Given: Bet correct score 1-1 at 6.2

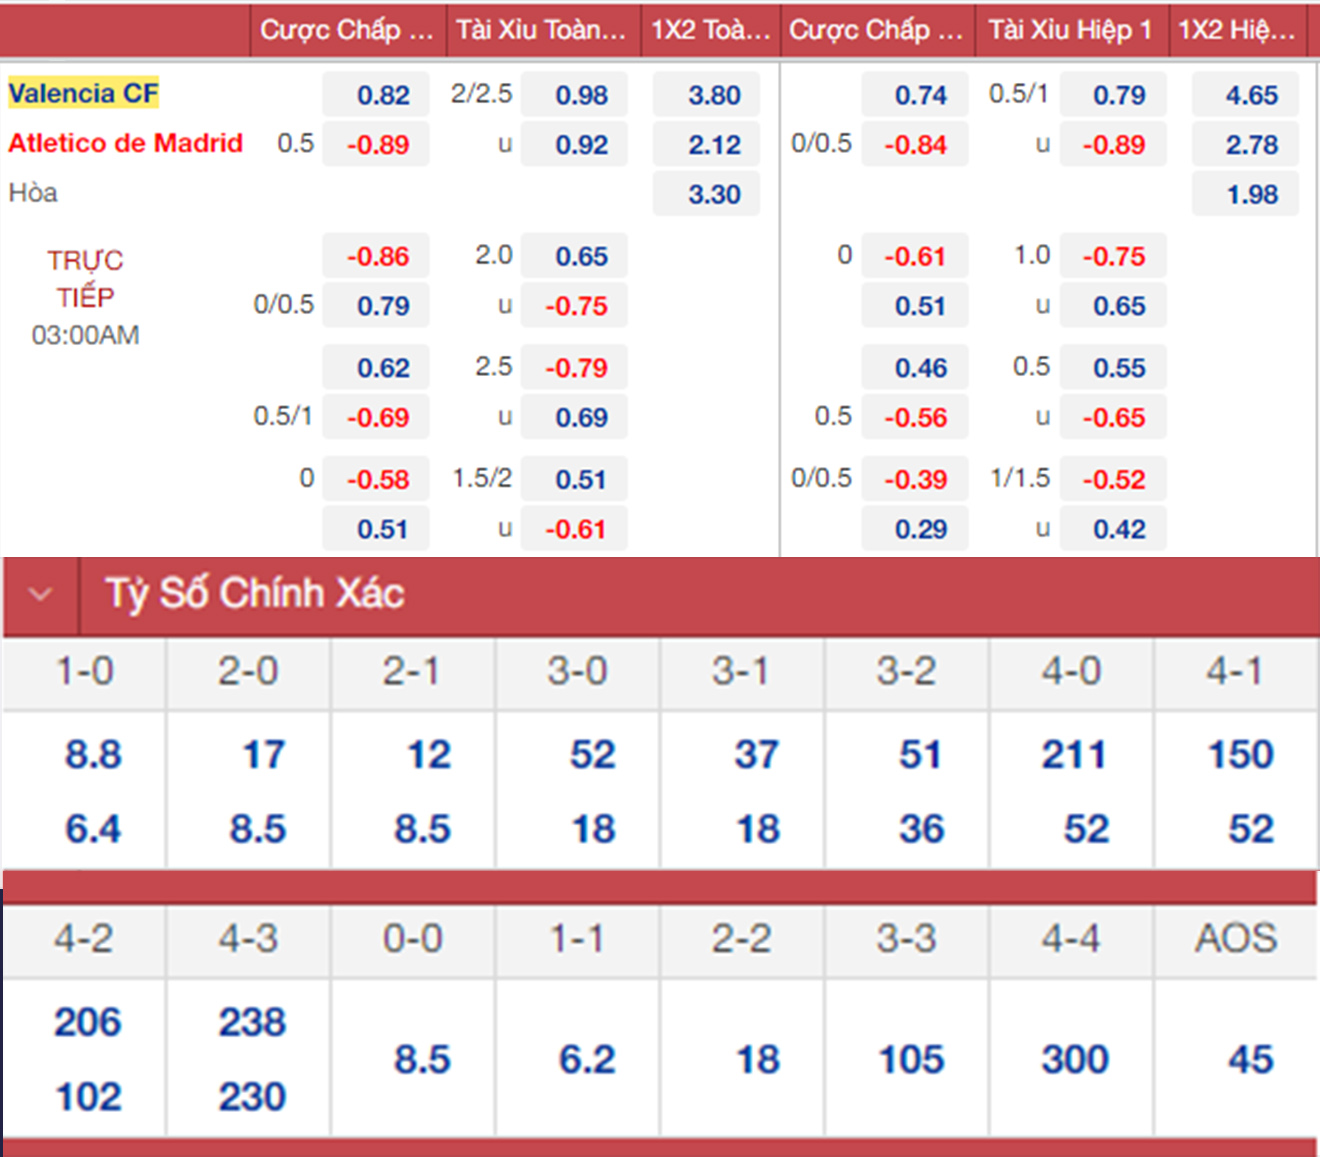Looking at the screenshot, I should [586, 1059].
